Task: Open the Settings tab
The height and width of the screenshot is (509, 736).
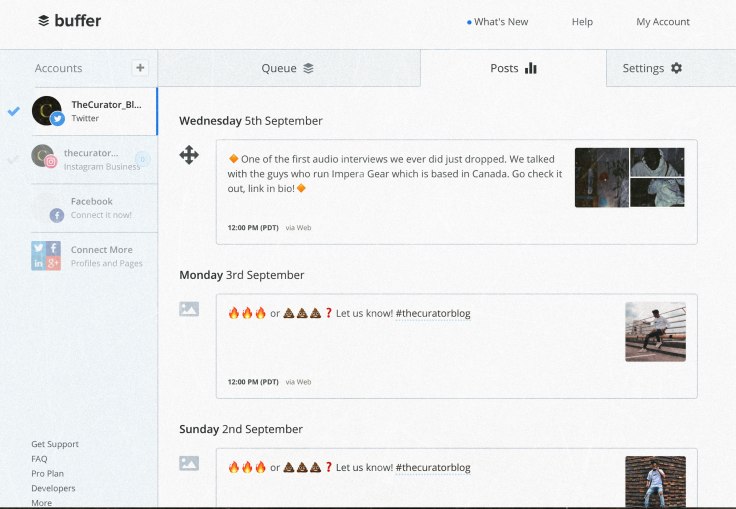Action: click(x=652, y=68)
